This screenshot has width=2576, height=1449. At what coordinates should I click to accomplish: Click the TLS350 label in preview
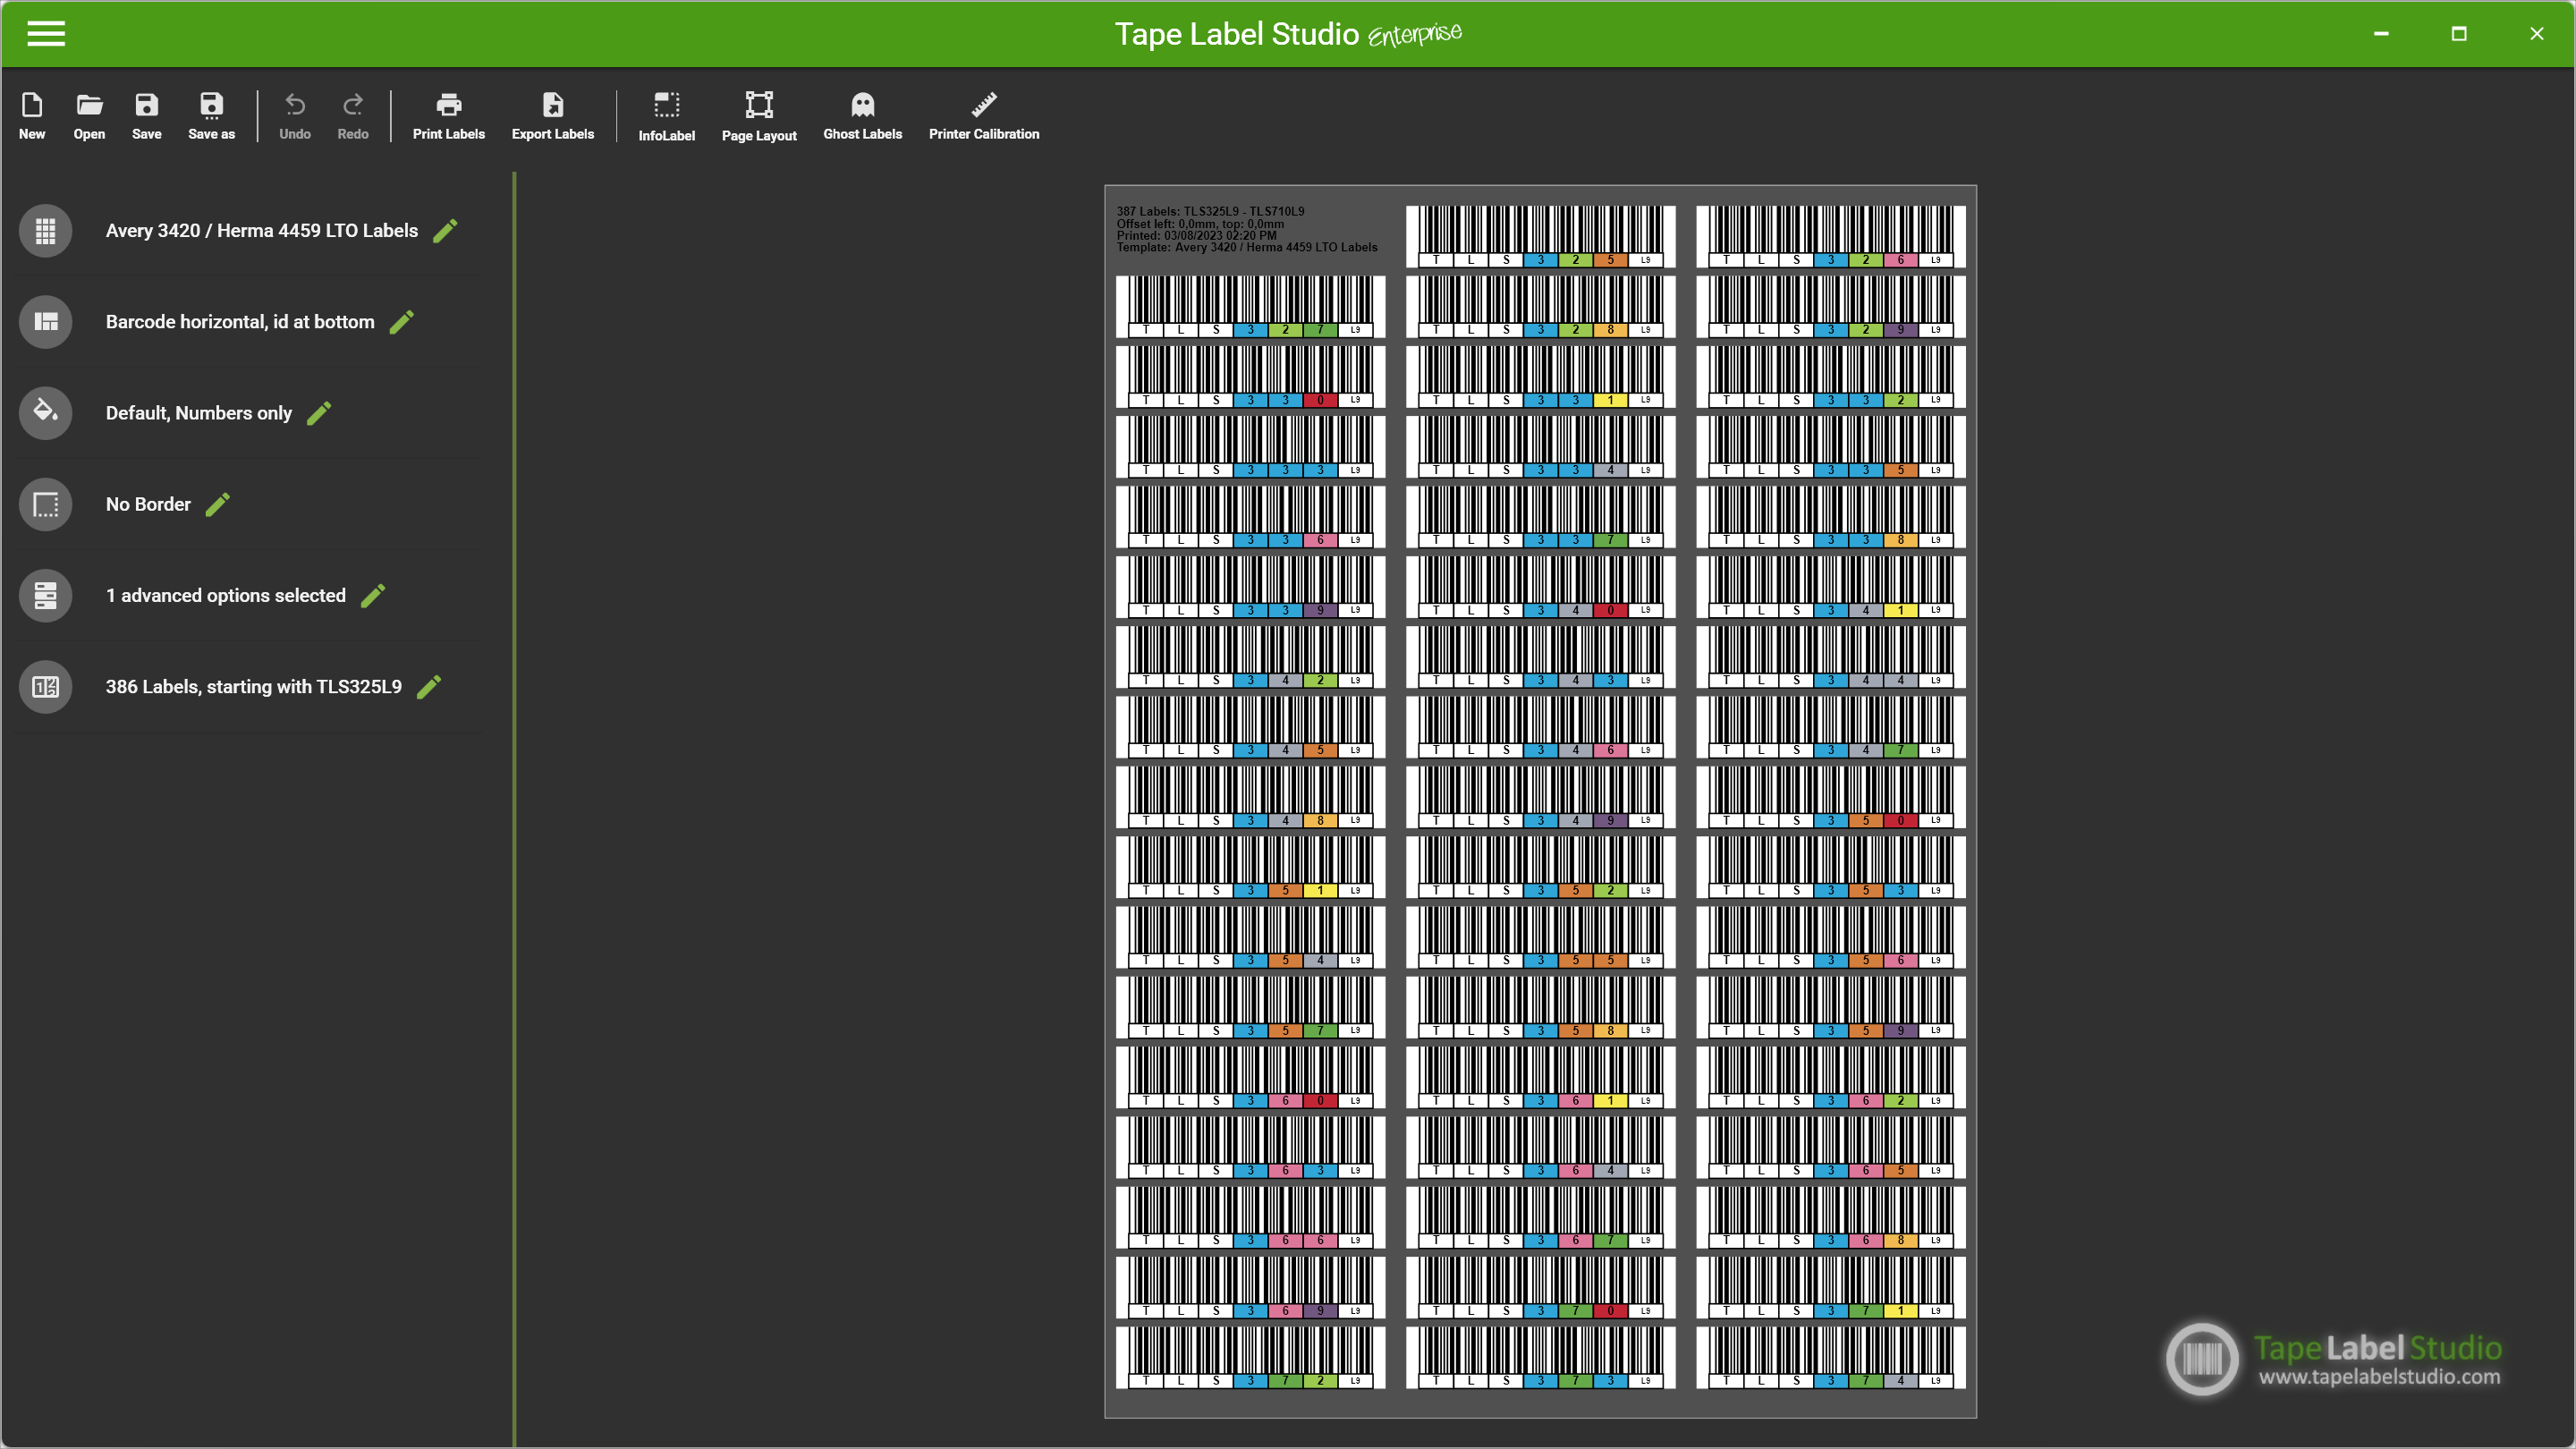pyautogui.click(x=1830, y=797)
